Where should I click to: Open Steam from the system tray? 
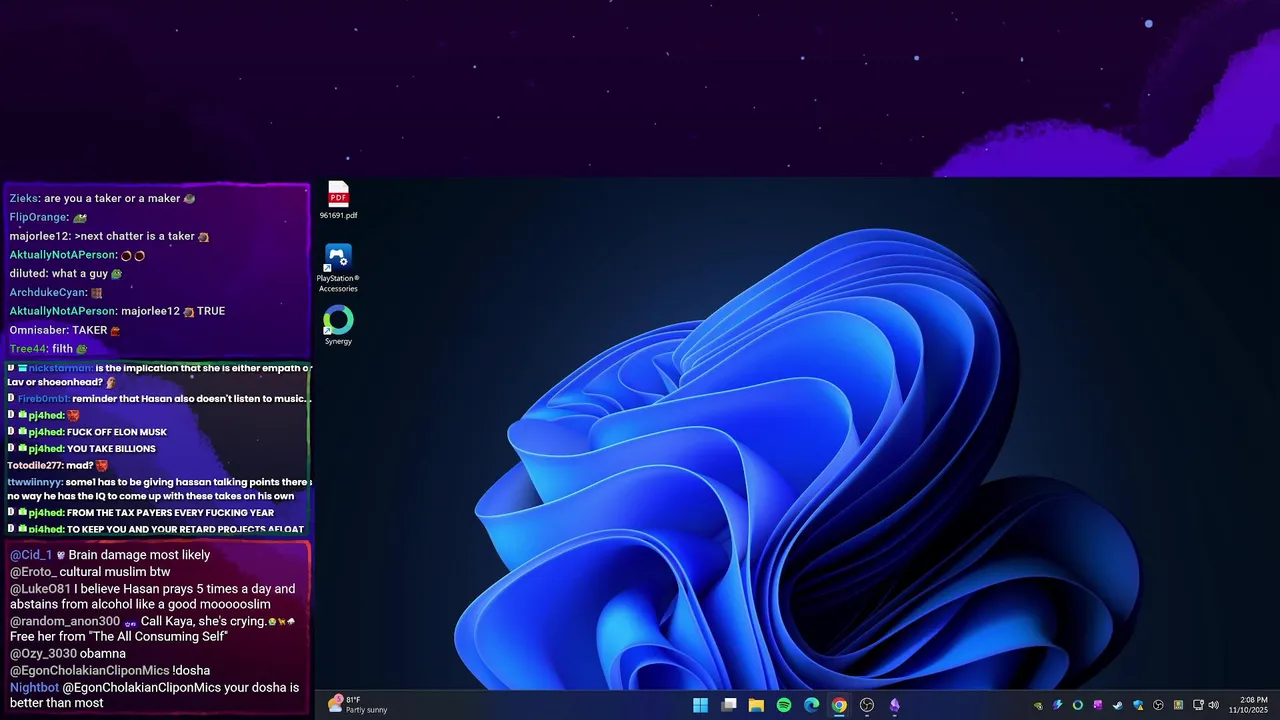tap(1118, 705)
